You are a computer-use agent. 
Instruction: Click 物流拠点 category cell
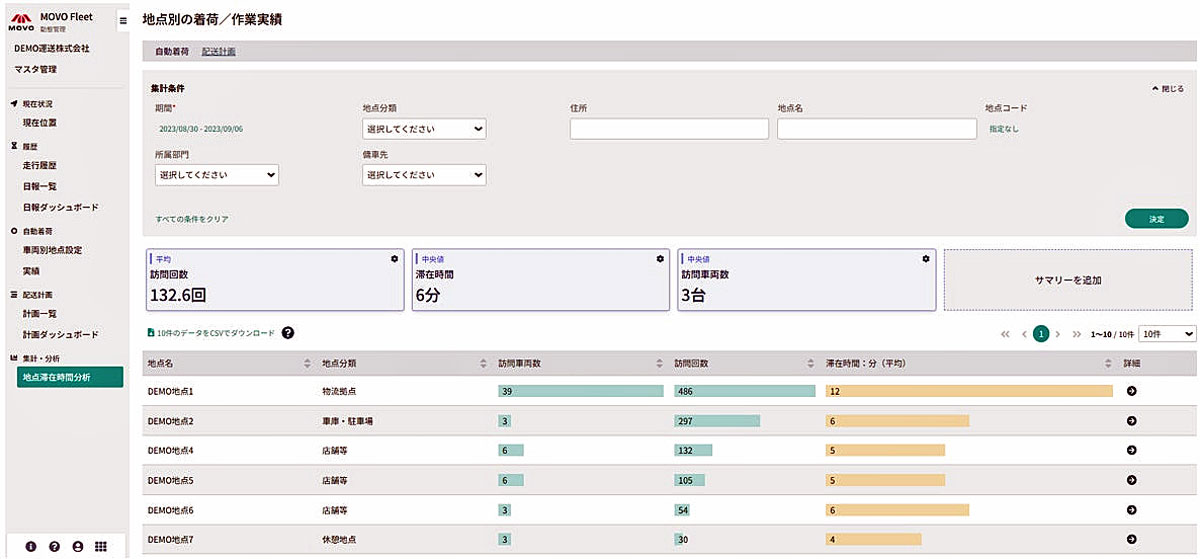click(x=339, y=391)
